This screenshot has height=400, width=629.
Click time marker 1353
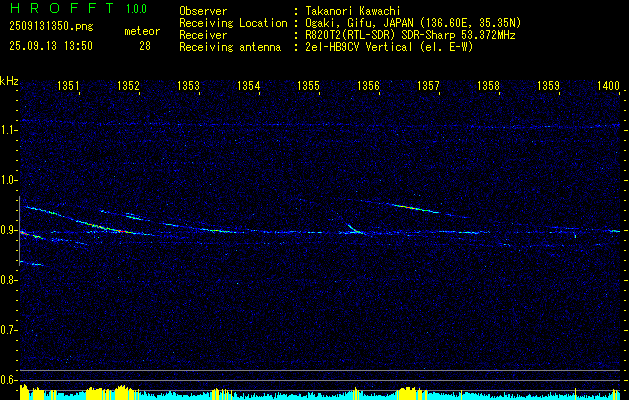coord(189,85)
